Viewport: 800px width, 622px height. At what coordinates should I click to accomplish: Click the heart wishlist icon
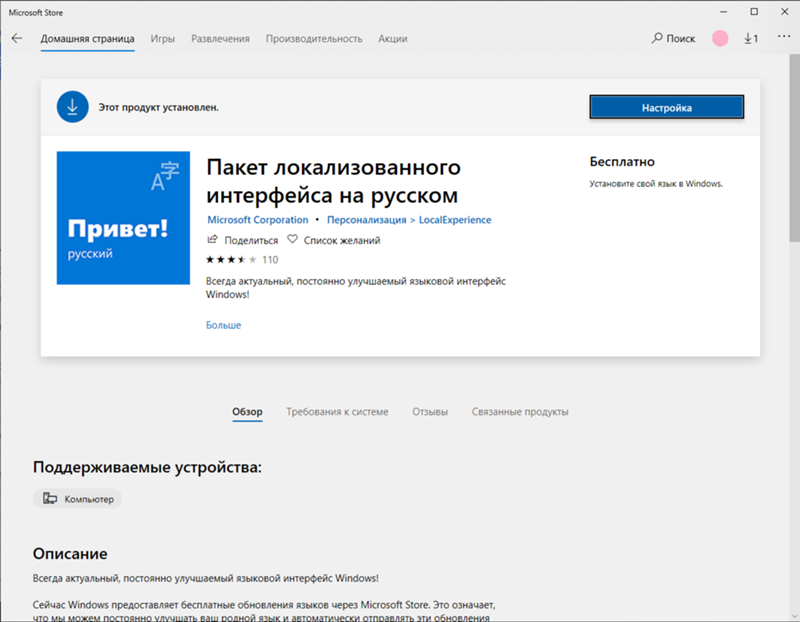pos(292,239)
